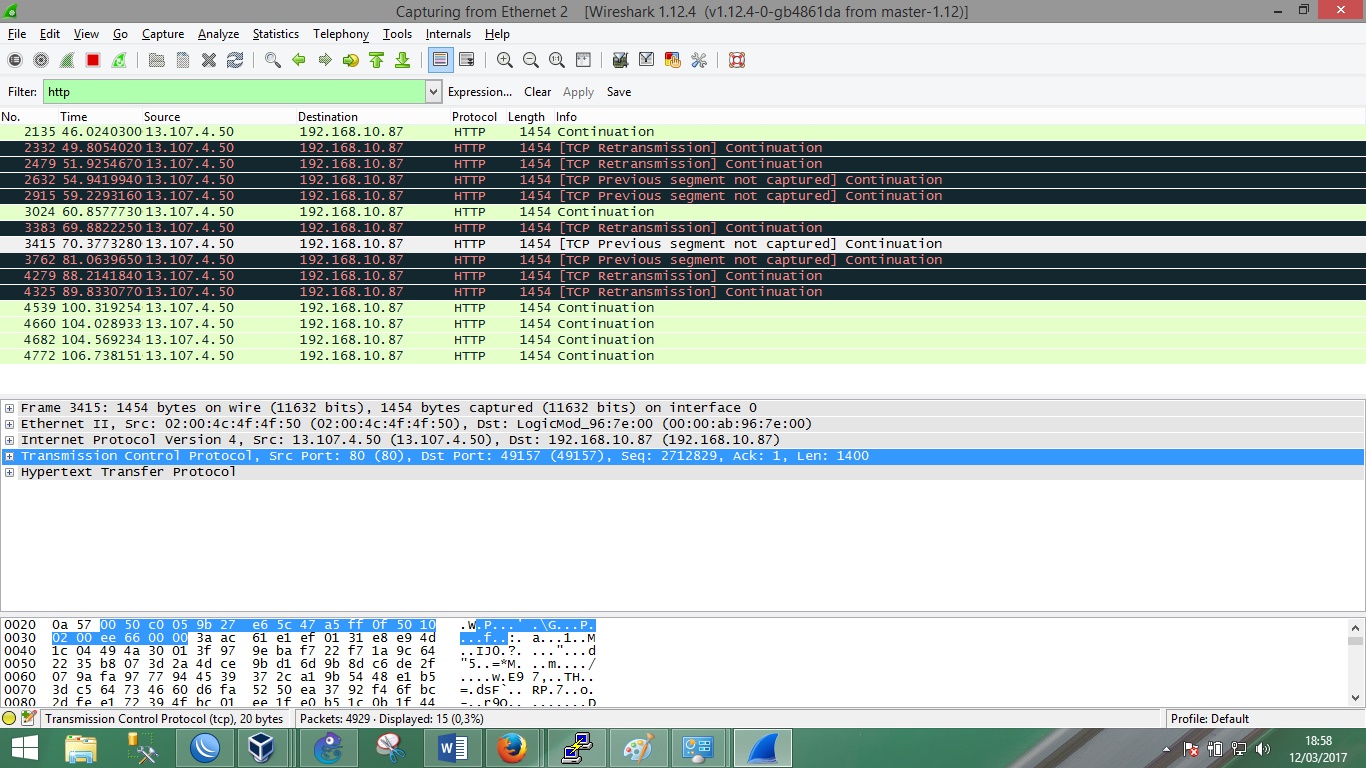This screenshot has height=768, width=1366.
Task: Start a new live capture
Action: coord(67,60)
